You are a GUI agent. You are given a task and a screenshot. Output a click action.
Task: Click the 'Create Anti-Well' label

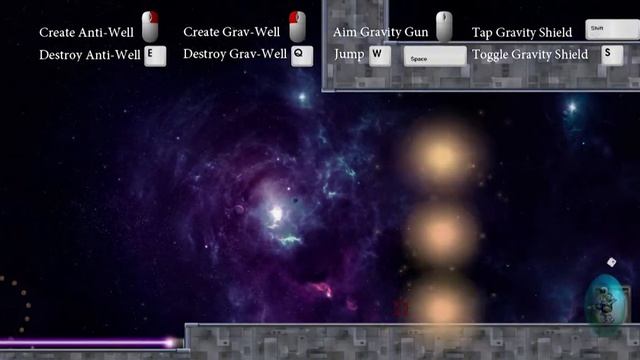click(x=86, y=33)
